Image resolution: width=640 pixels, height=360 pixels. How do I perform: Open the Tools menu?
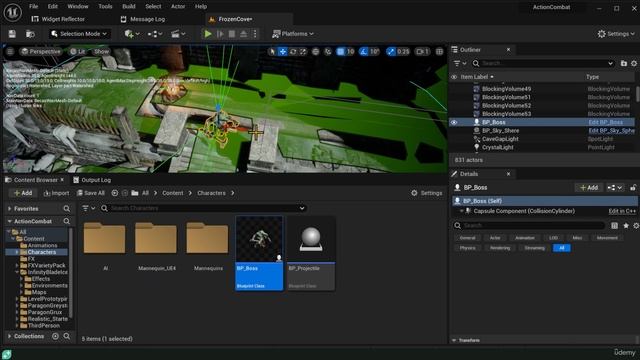(105, 7)
